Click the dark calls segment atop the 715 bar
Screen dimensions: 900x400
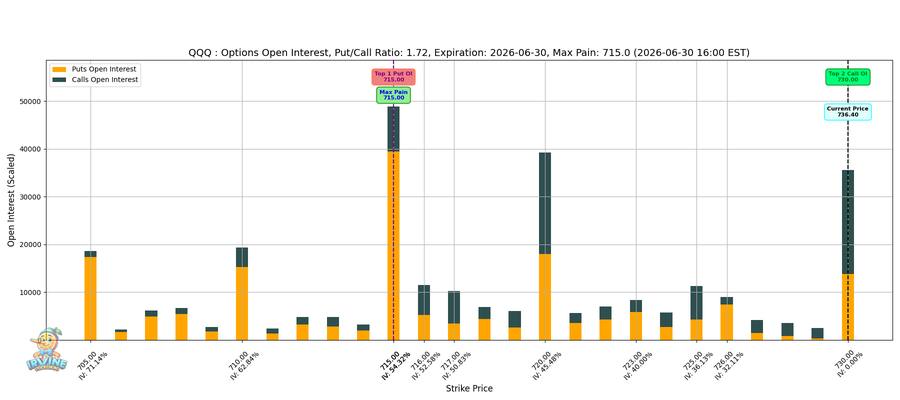393,129
